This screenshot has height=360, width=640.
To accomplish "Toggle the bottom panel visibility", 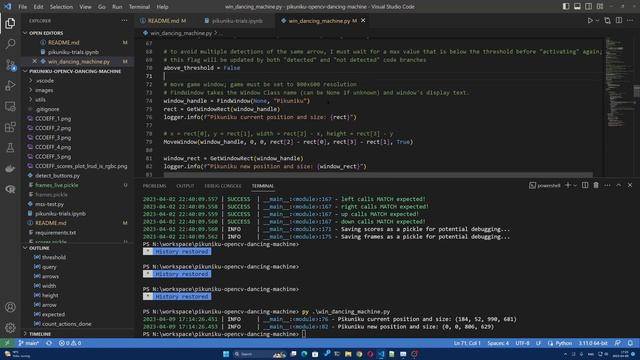I will click(x=577, y=7).
